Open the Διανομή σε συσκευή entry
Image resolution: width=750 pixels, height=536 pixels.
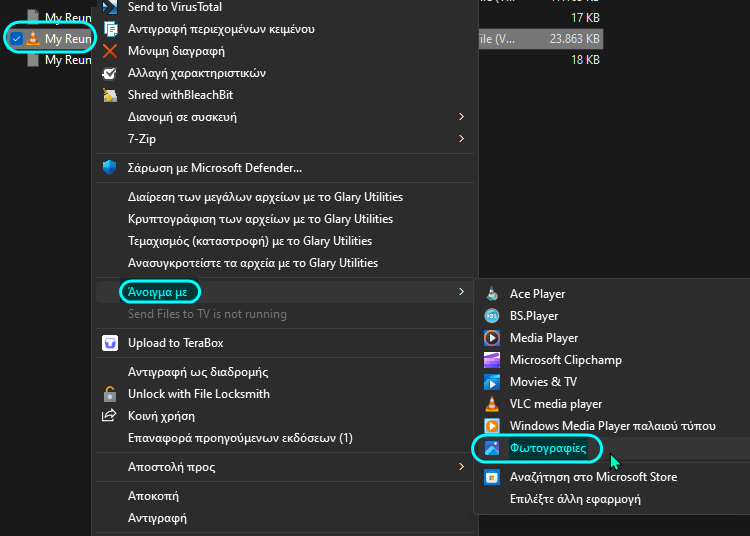285,117
